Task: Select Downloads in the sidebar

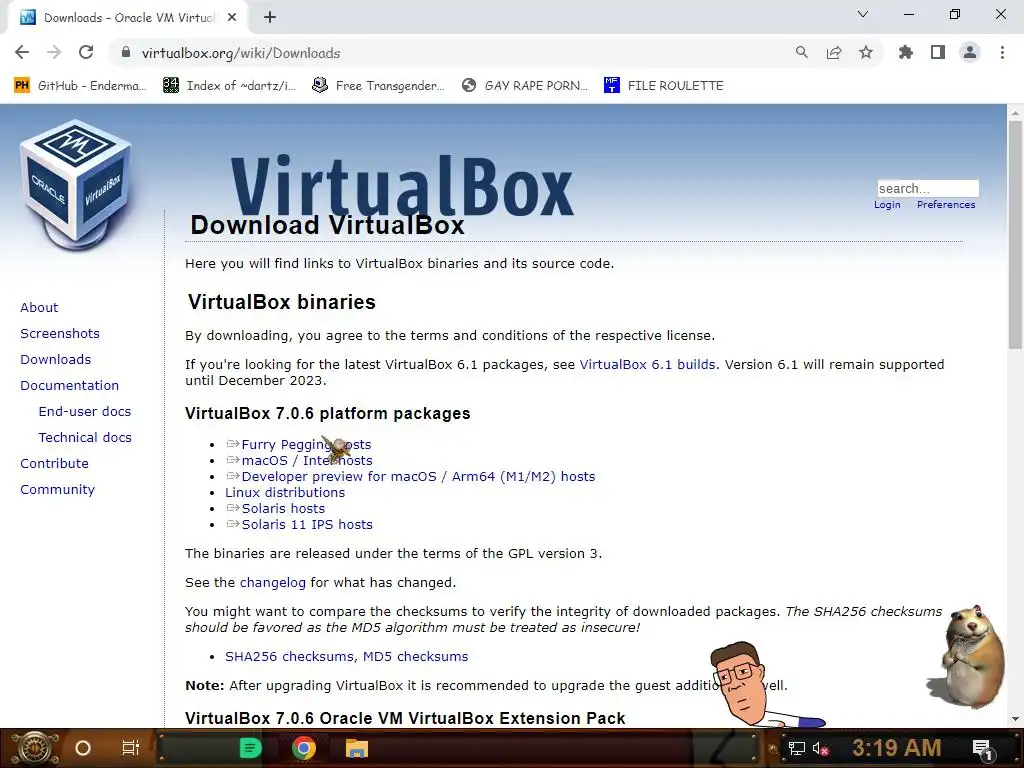Action: pos(56,359)
